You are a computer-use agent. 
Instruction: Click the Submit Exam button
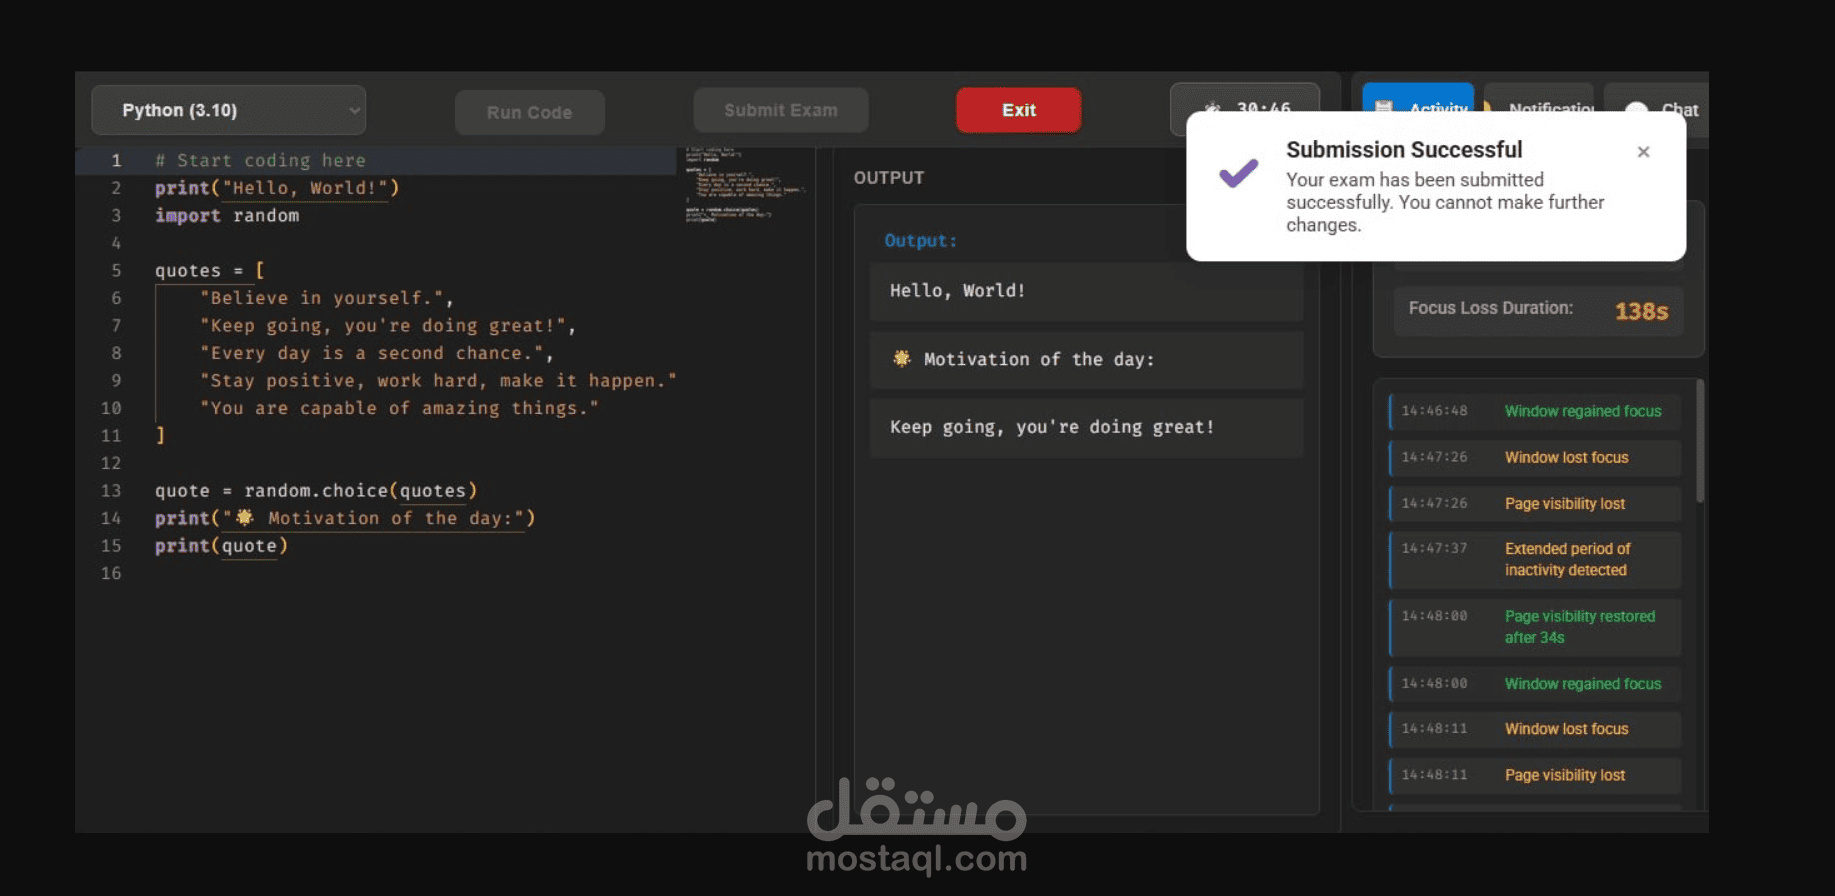tap(781, 110)
